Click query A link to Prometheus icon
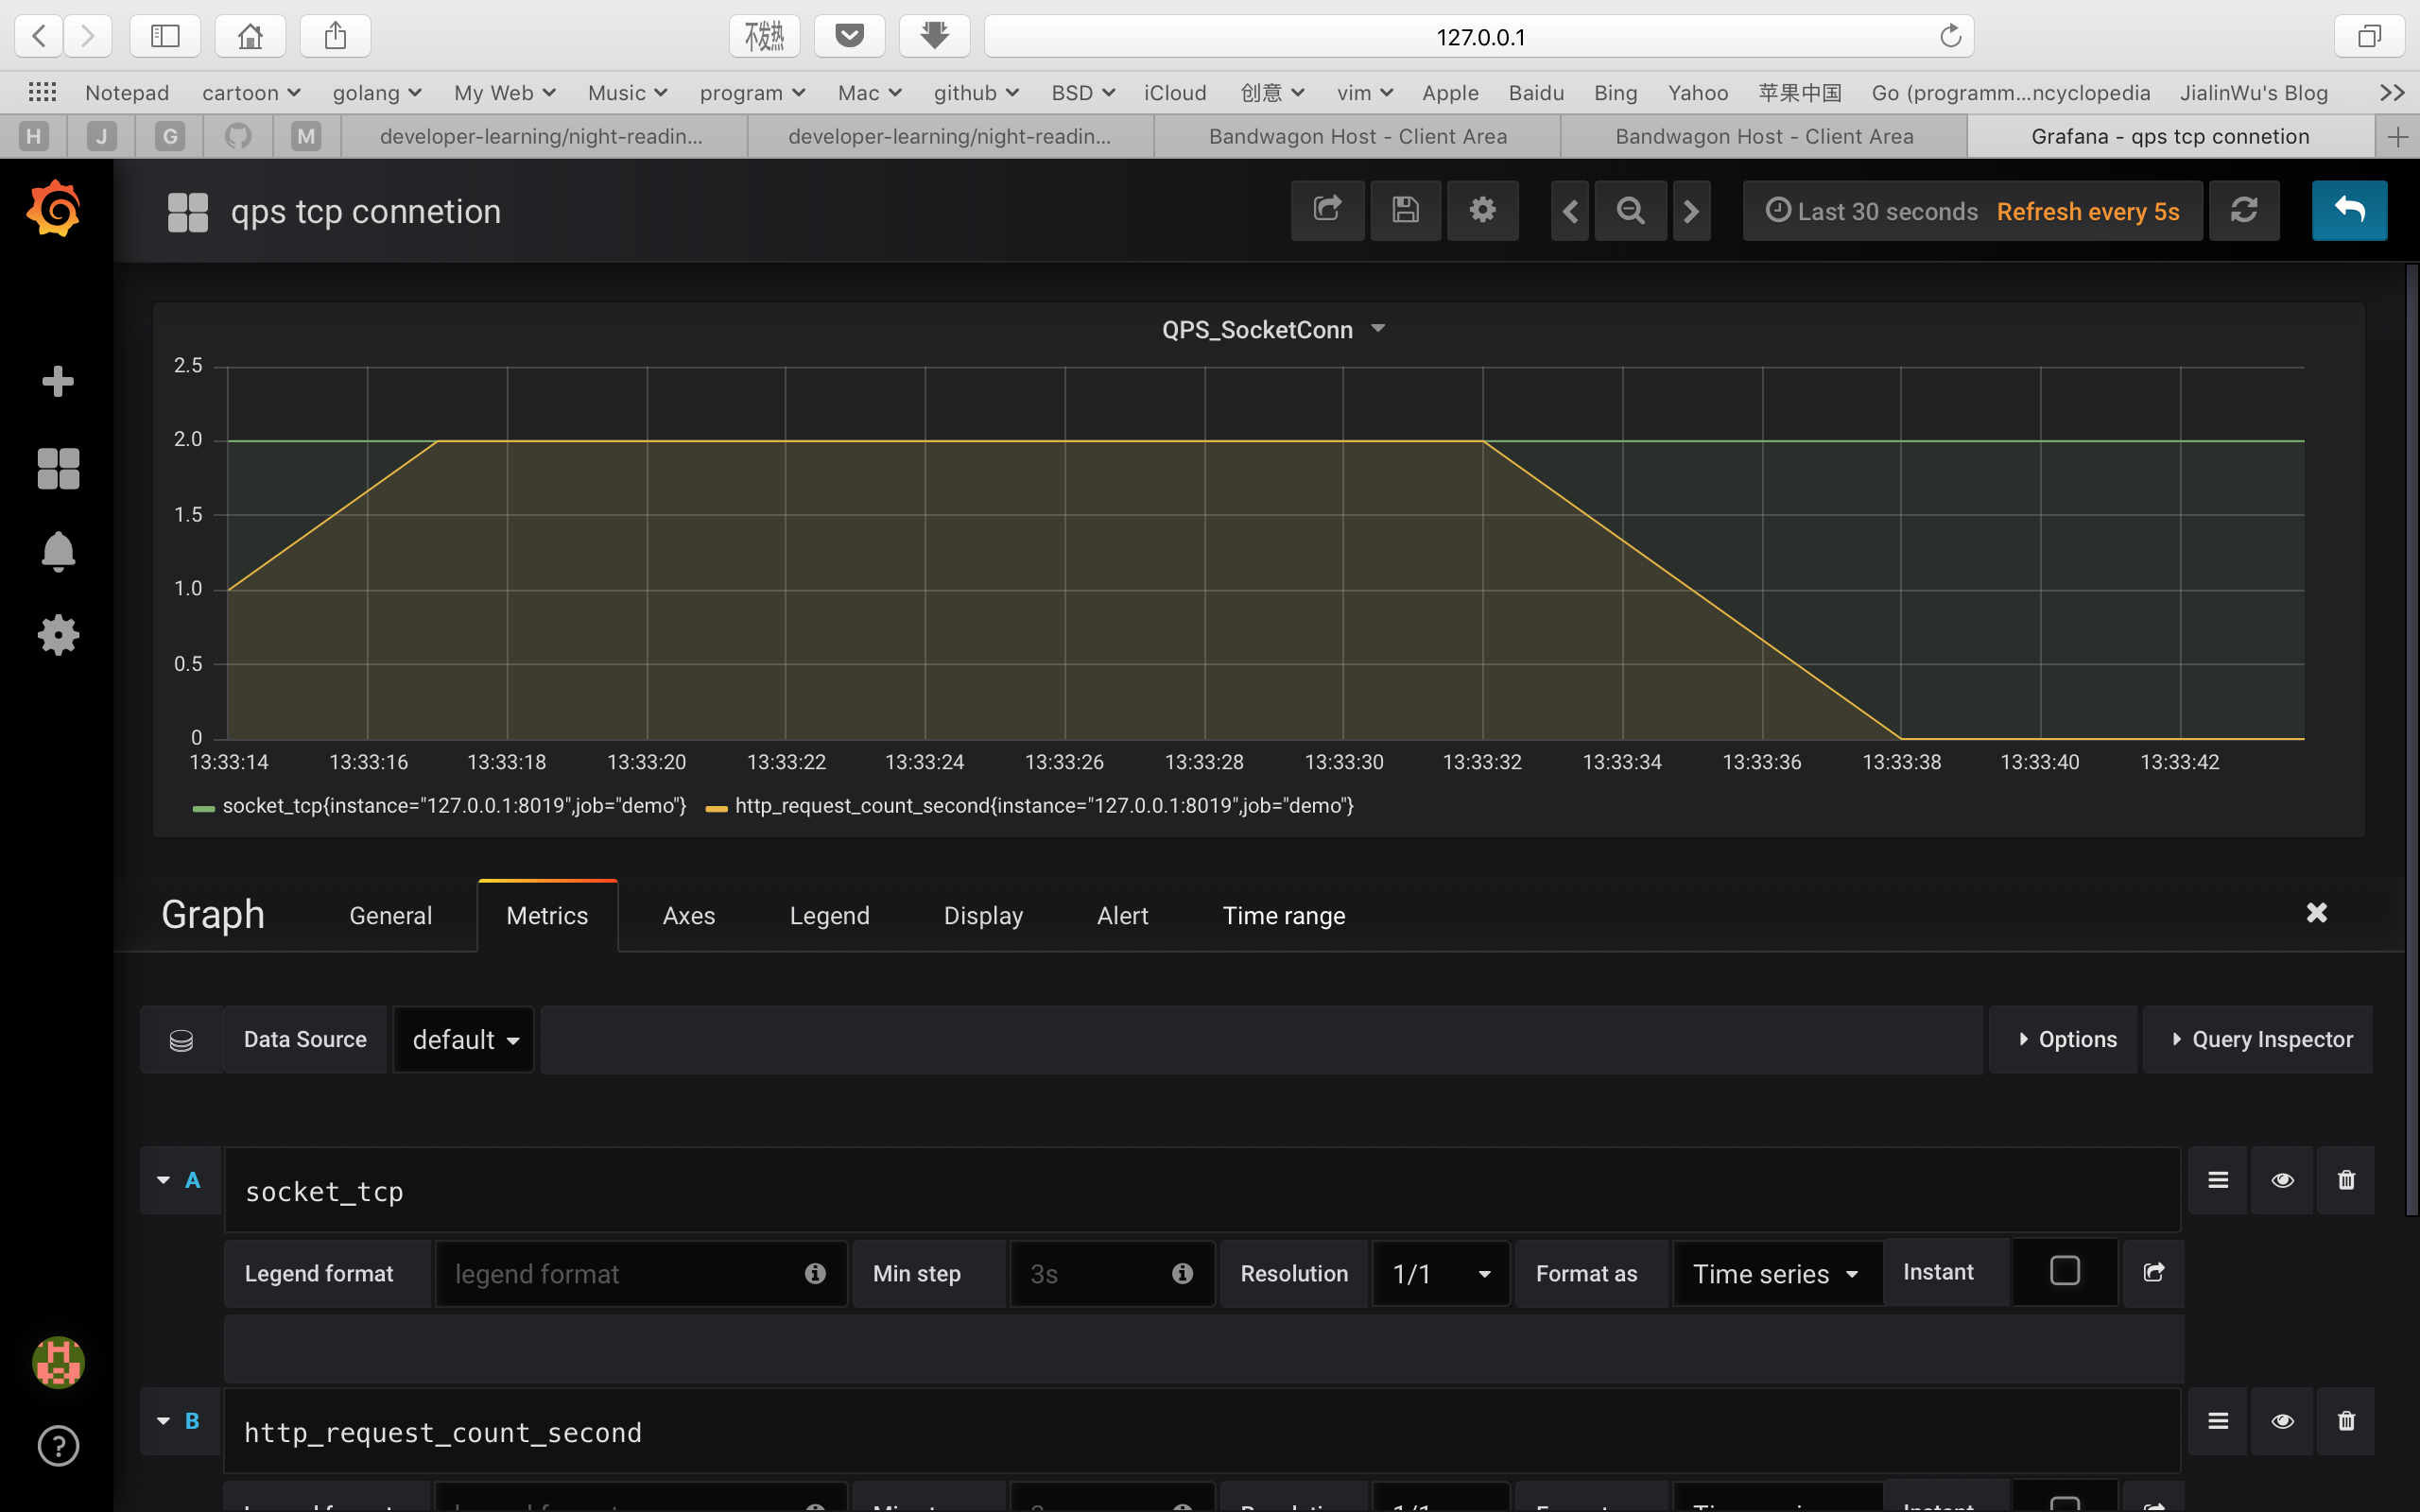This screenshot has height=1512, width=2420. (2154, 1272)
